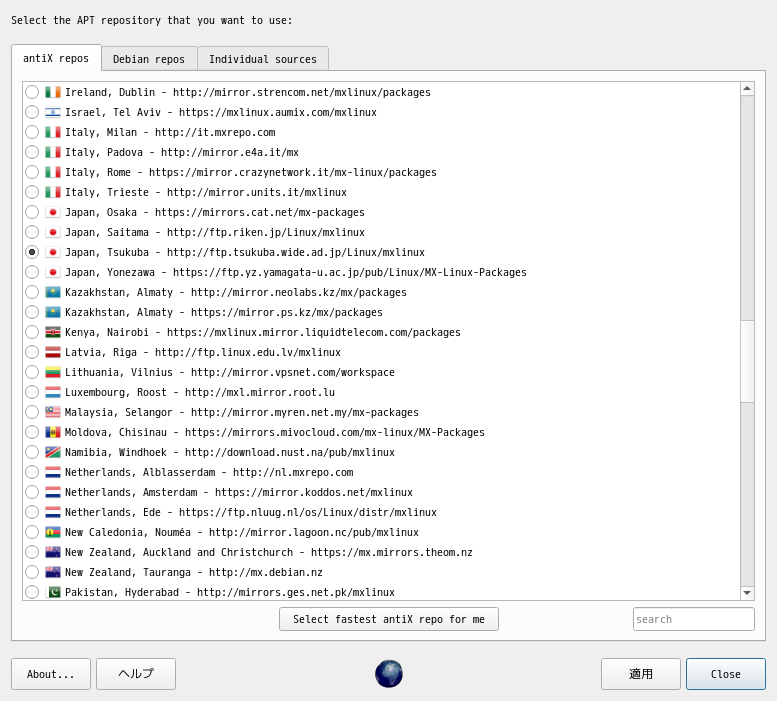Image resolution: width=777 pixels, height=701 pixels.
Task: Click the Italy, Milan it.mxrepo.com entry text
Action: pos(170,132)
